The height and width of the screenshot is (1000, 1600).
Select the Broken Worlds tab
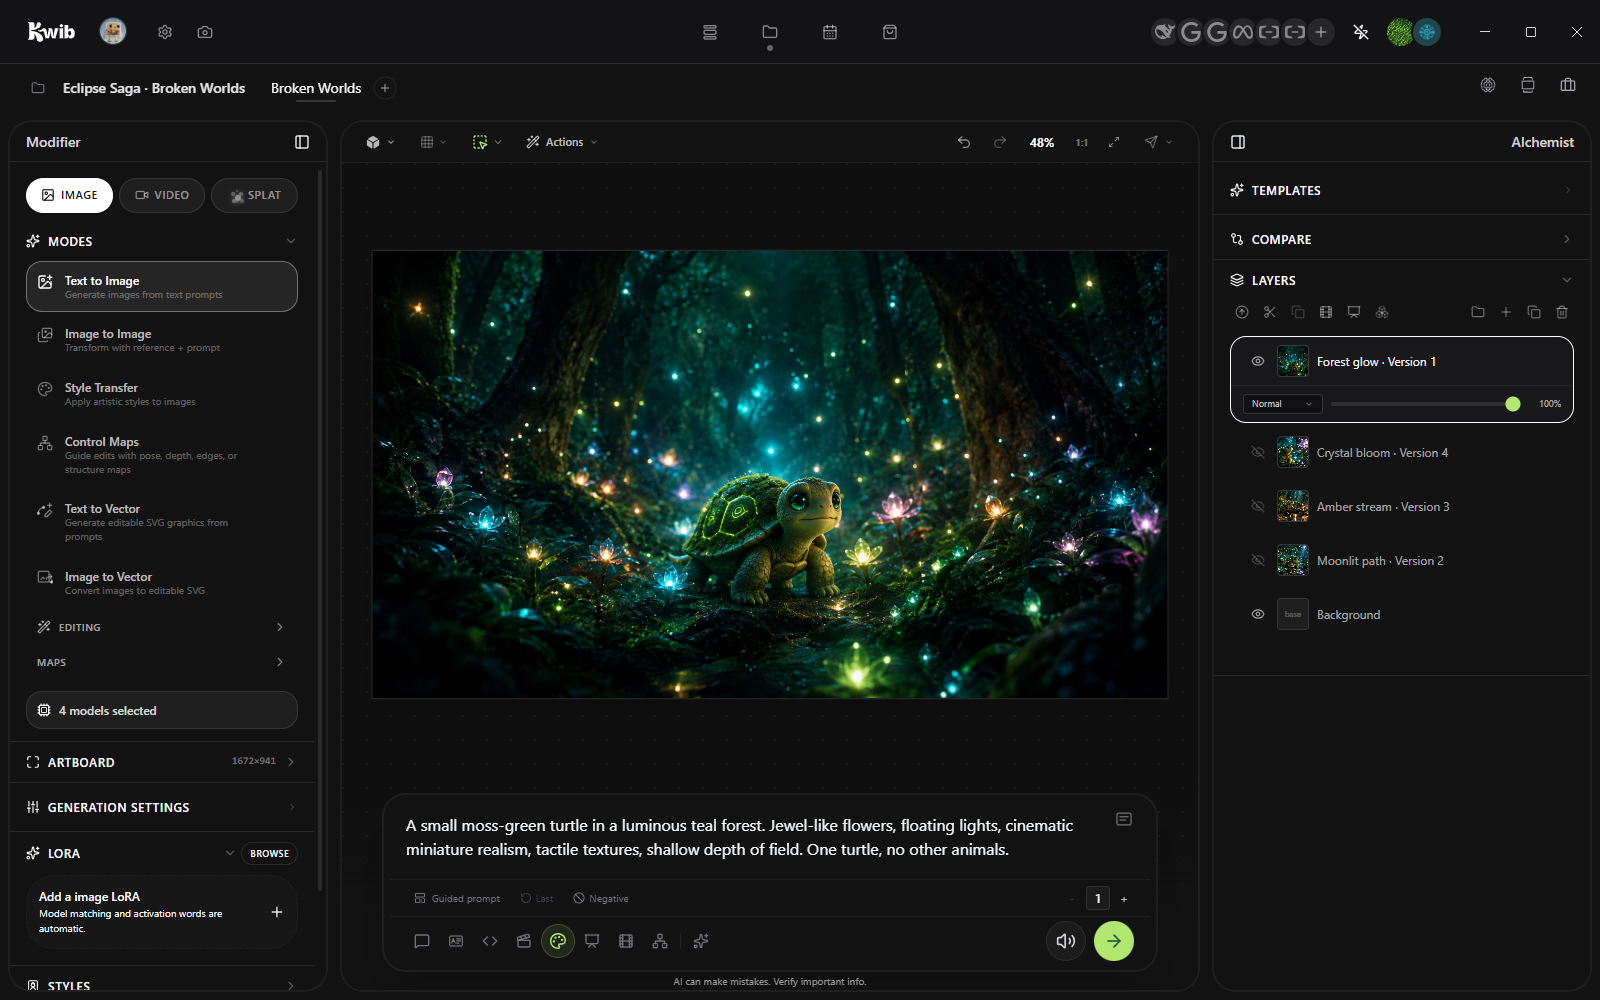pos(316,88)
